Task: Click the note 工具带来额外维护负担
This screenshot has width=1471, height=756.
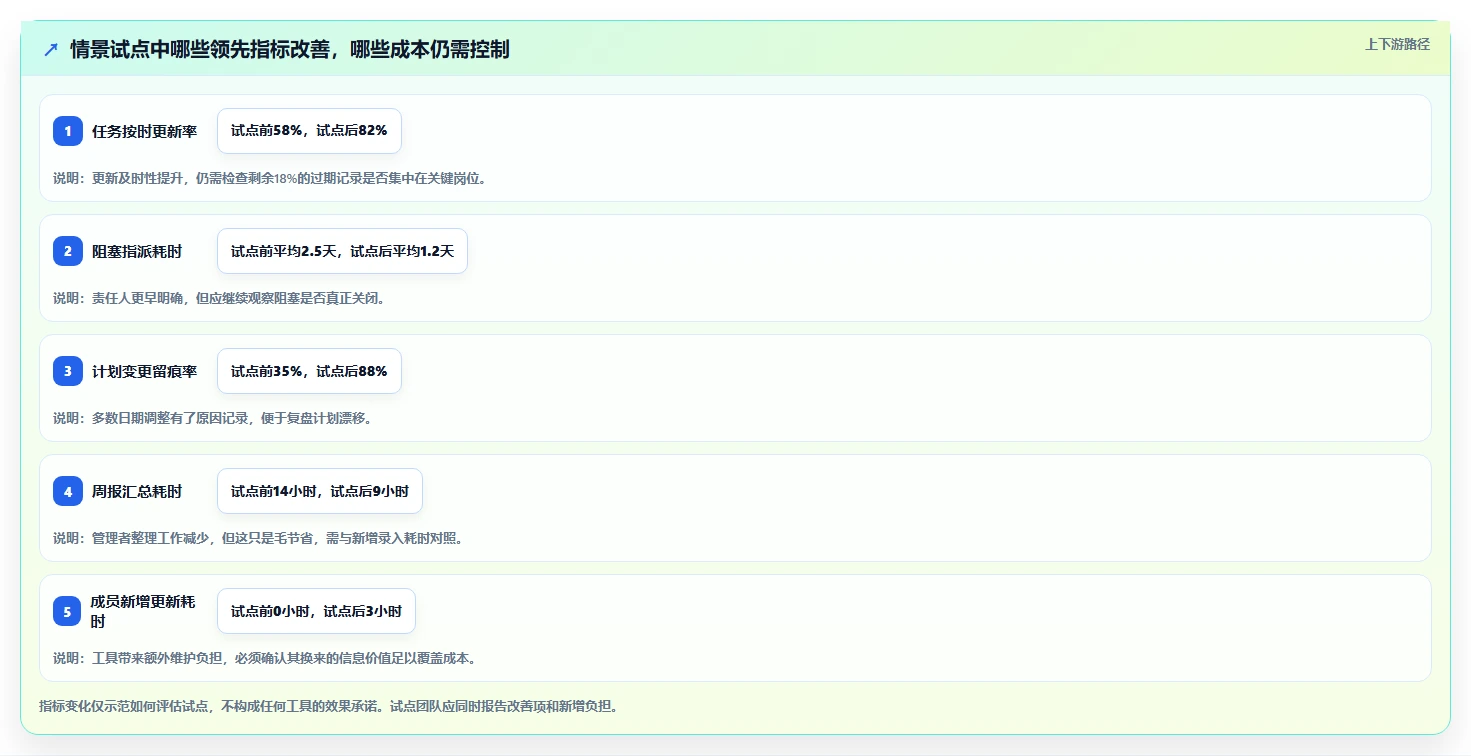Action: pos(266,658)
